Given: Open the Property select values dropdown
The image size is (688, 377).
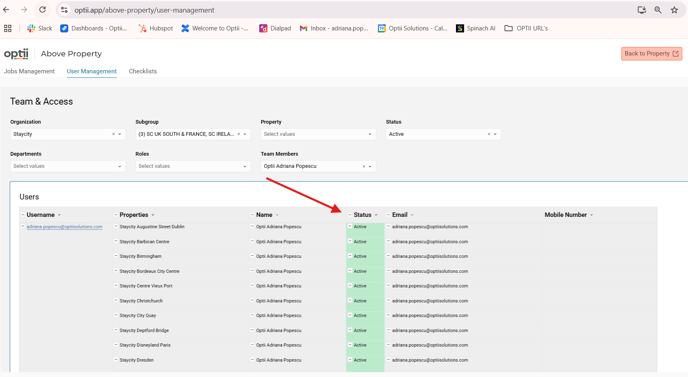Looking at the screenshot, I should pos(318,134).
